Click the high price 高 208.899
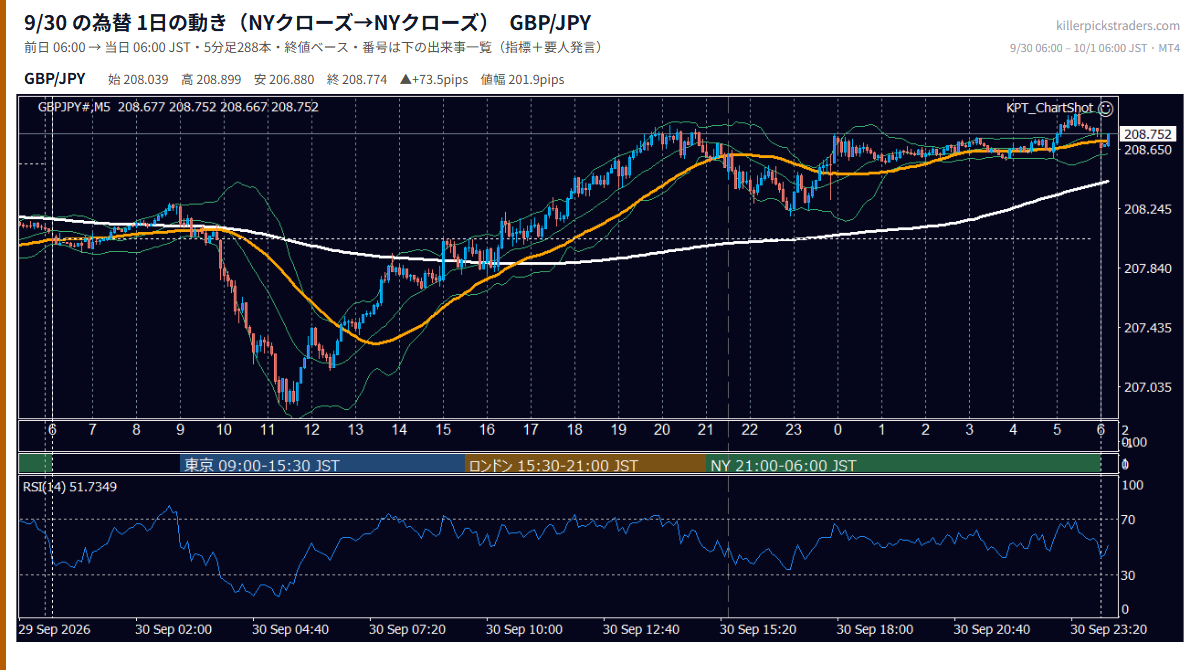This screenshot has height=670, width=1200. pyautogui.click(x=211, y=79)
